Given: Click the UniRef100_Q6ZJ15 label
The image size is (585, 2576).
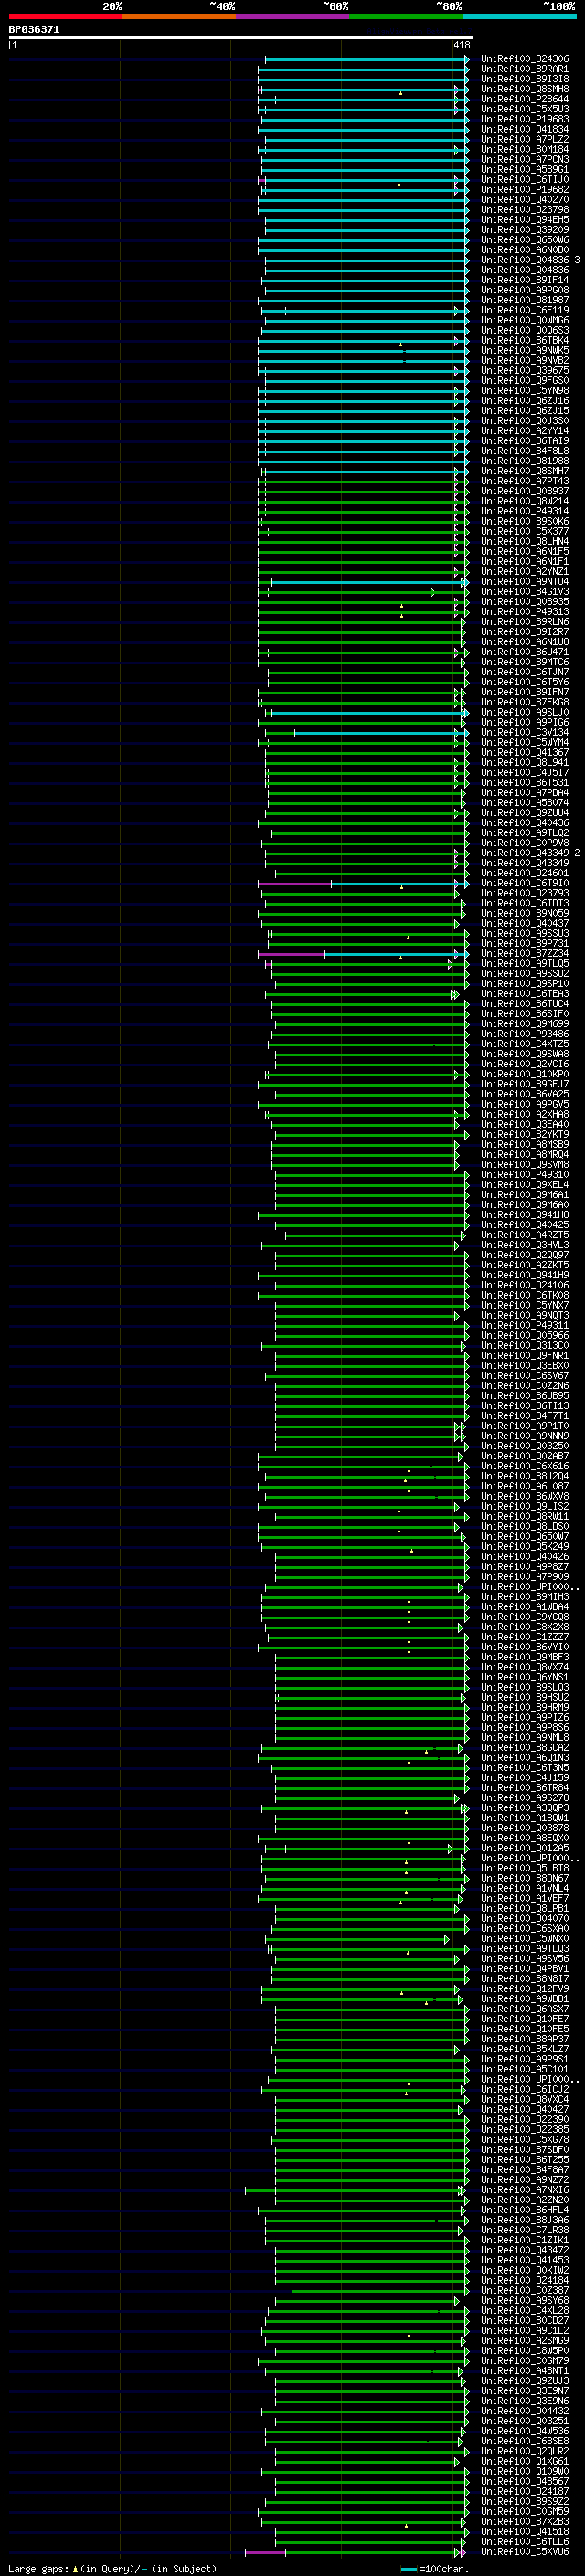Looking at the screenshot, I should [524, 411].
